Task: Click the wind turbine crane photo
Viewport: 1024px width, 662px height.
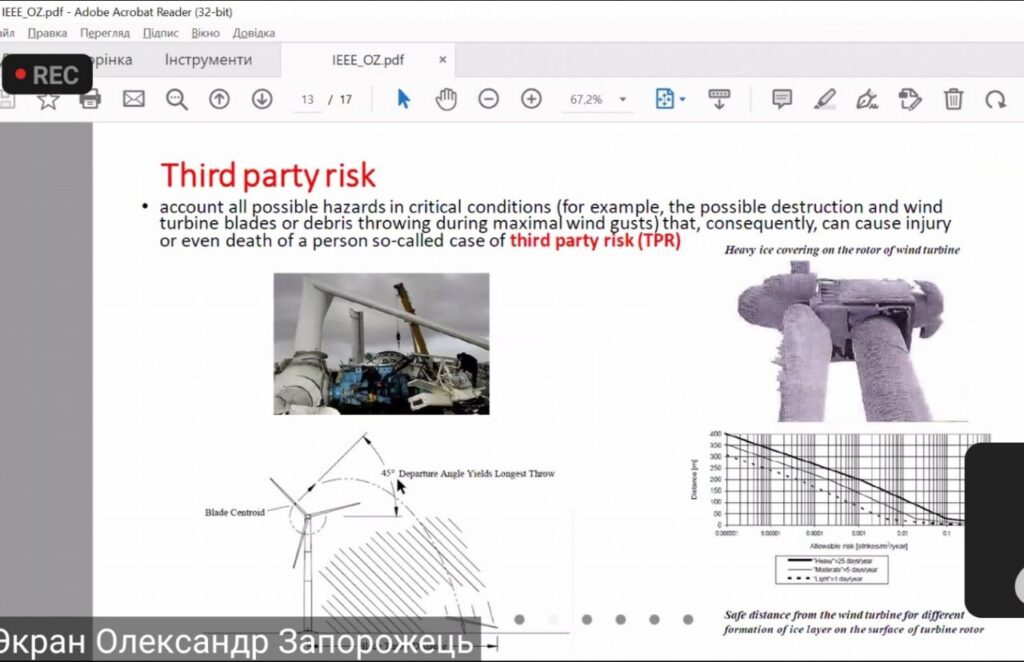Action: pyautogui.click(x=381, y=343)
